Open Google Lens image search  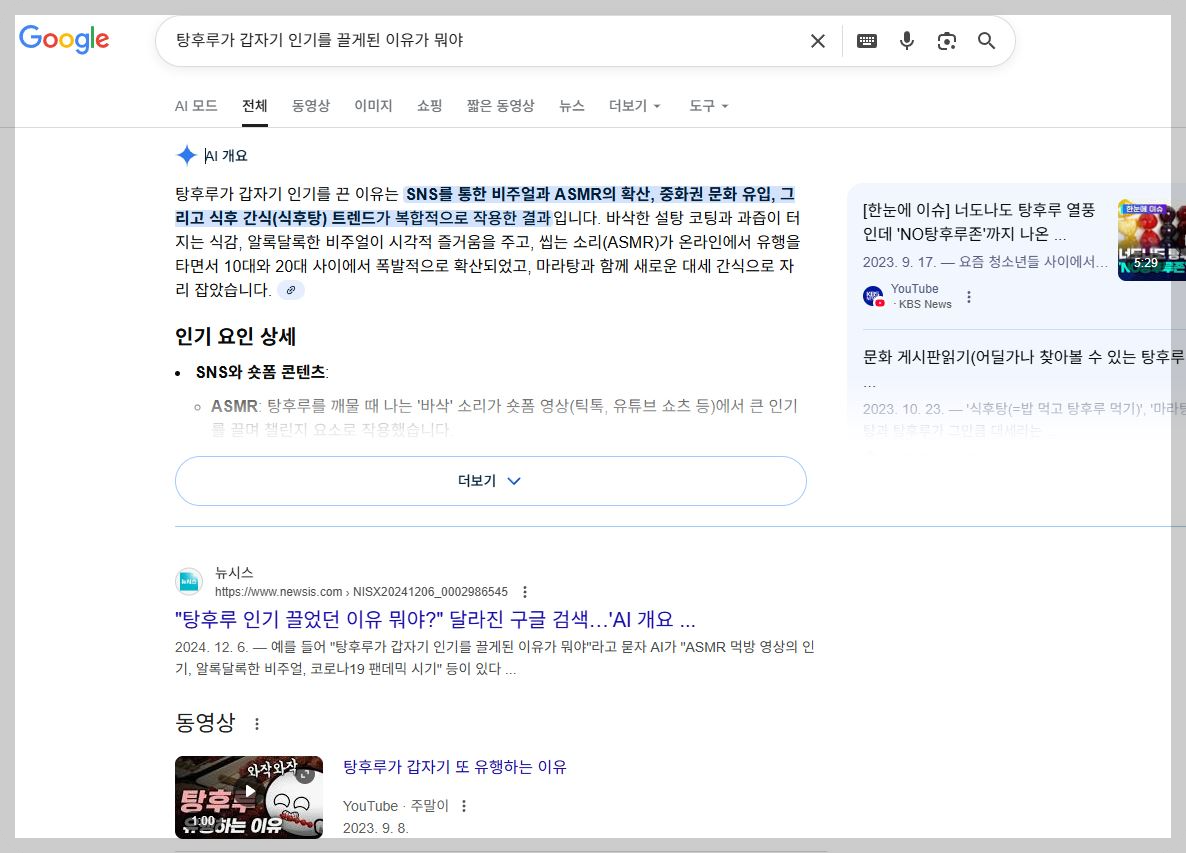(x=946, y=41)
